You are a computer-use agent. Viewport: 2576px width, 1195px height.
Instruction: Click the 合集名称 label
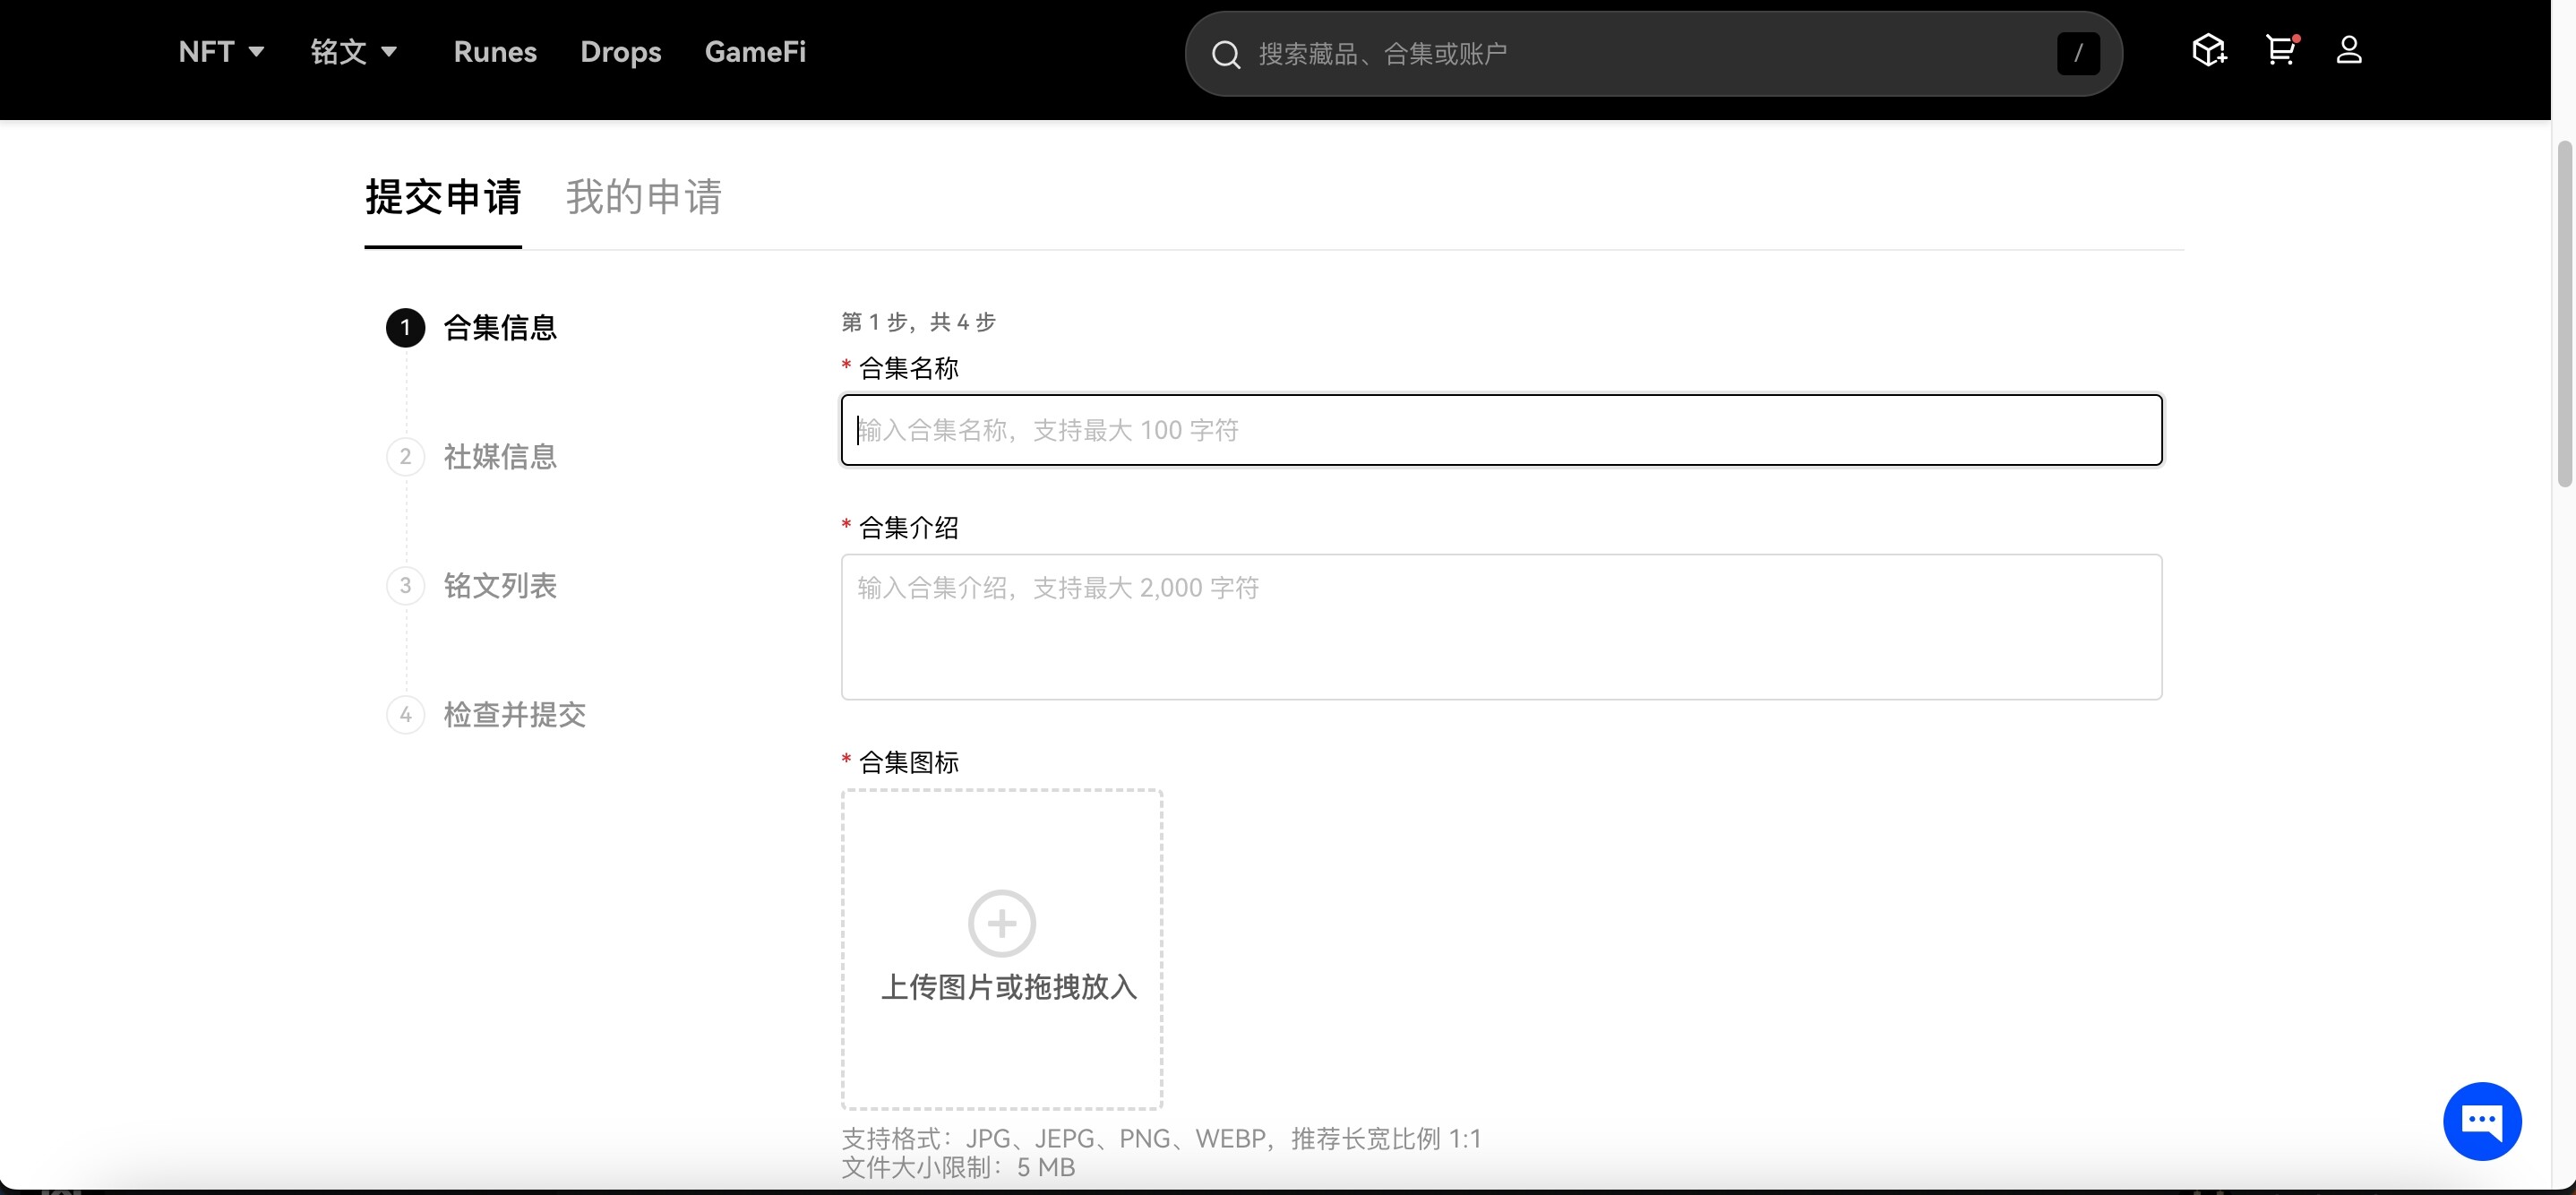point(908,369)
